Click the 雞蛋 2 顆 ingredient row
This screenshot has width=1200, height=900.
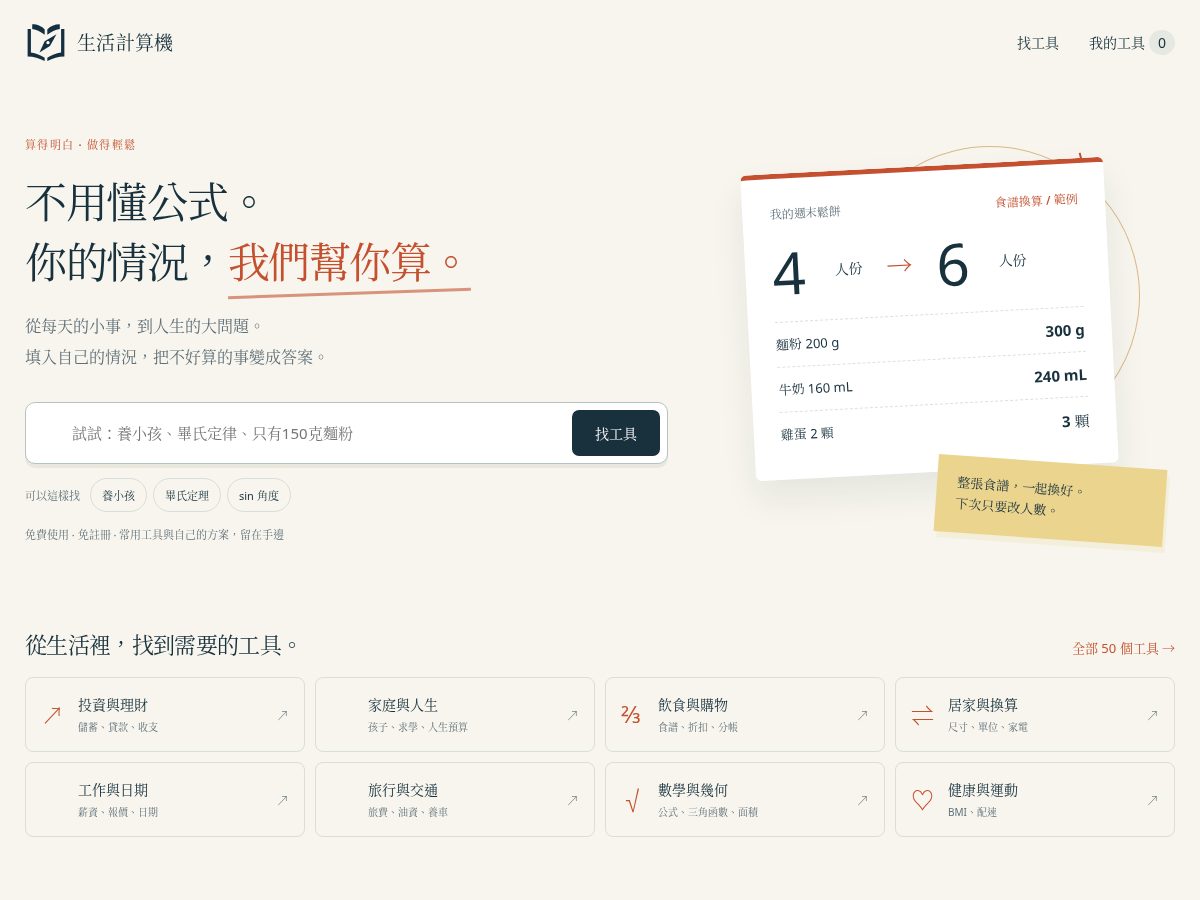(935, 427)
